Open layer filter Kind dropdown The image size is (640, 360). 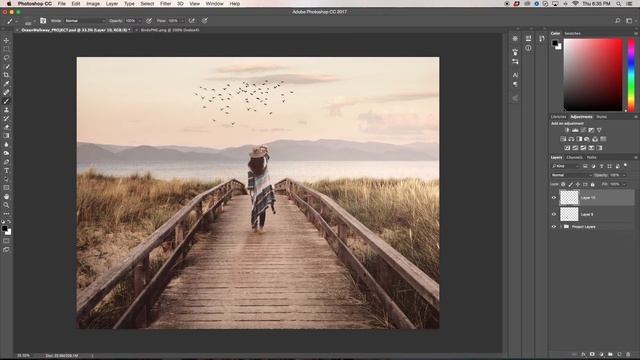click(565, 166)
